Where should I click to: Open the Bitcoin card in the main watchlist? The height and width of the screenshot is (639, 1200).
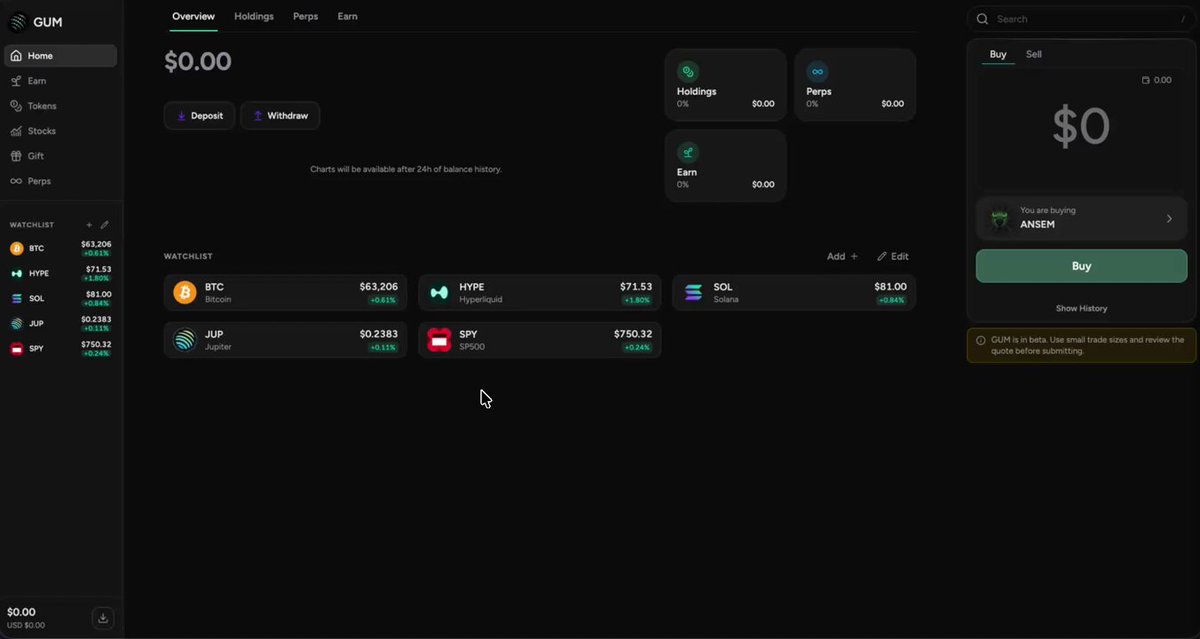tap(285, 292)
